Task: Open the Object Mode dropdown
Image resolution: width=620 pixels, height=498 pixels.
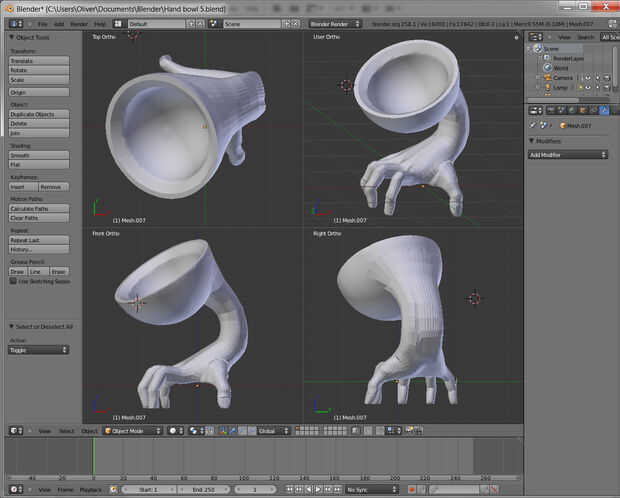Action: pyautogui.click(x=133, y=430)
